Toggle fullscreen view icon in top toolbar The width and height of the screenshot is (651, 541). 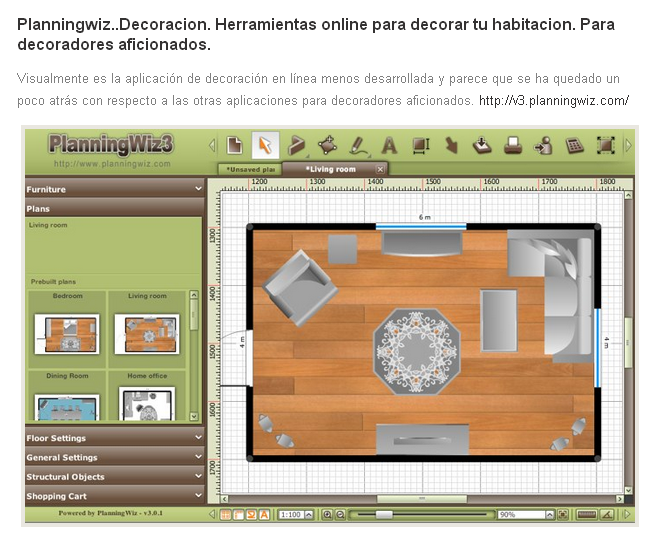coord(606,145)
